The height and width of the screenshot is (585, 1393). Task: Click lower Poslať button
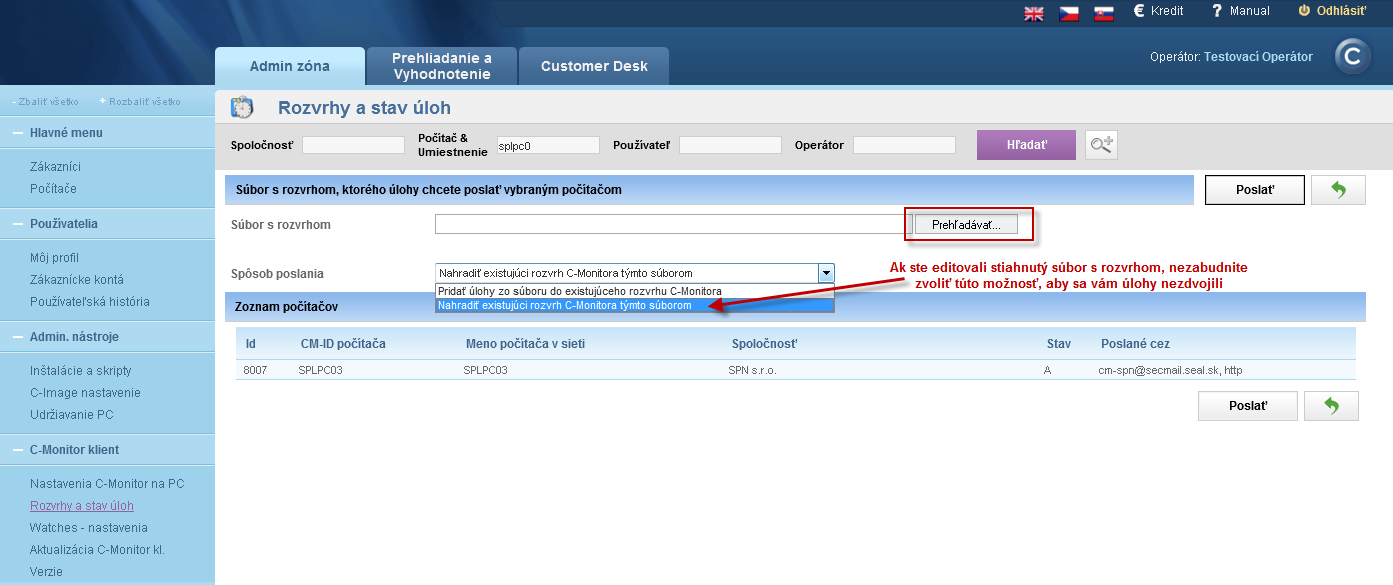(1248, 406)
